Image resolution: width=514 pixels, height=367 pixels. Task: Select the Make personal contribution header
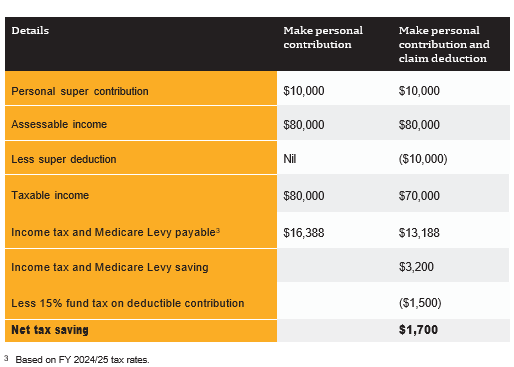pos(323,37)
